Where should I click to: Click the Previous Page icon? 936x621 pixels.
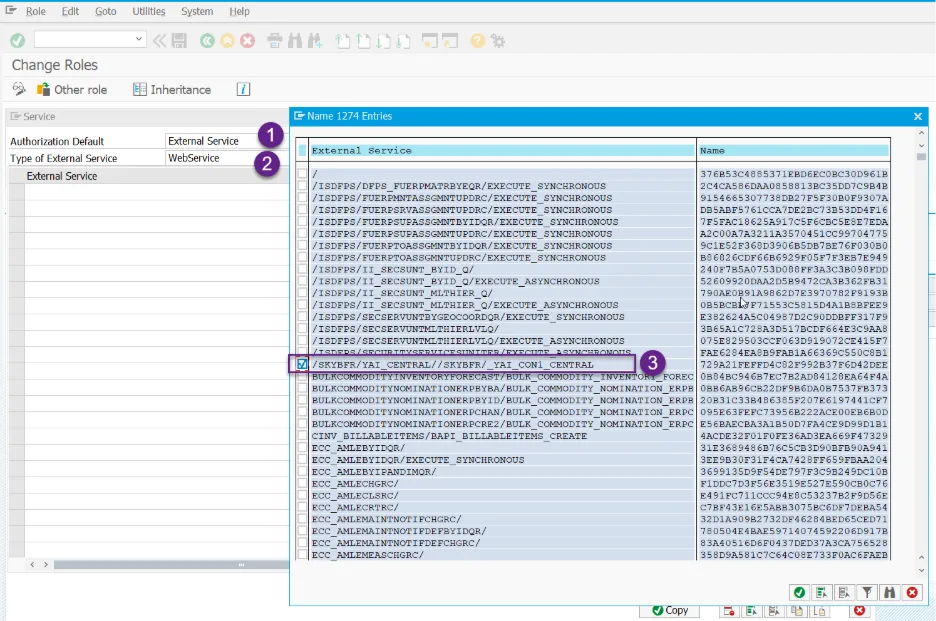point(364,41)
